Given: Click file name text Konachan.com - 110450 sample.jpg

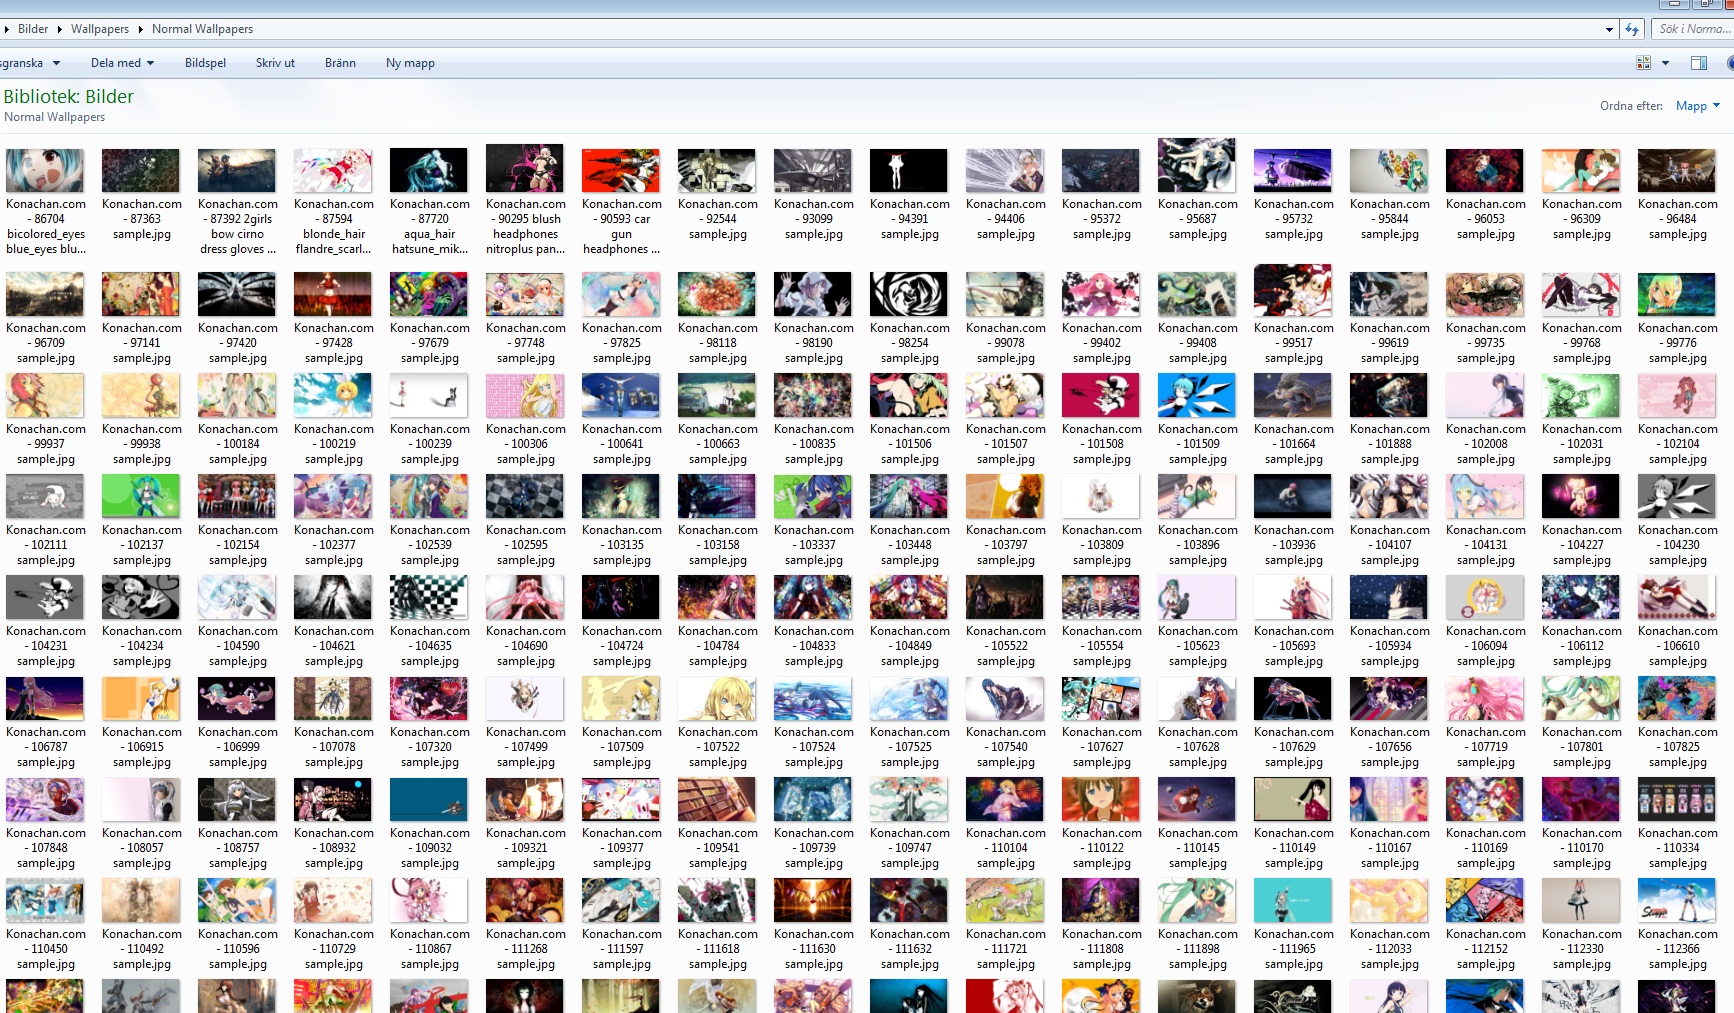Looking at the screenshot, I should pyautogui.click(x=45, y=949).
